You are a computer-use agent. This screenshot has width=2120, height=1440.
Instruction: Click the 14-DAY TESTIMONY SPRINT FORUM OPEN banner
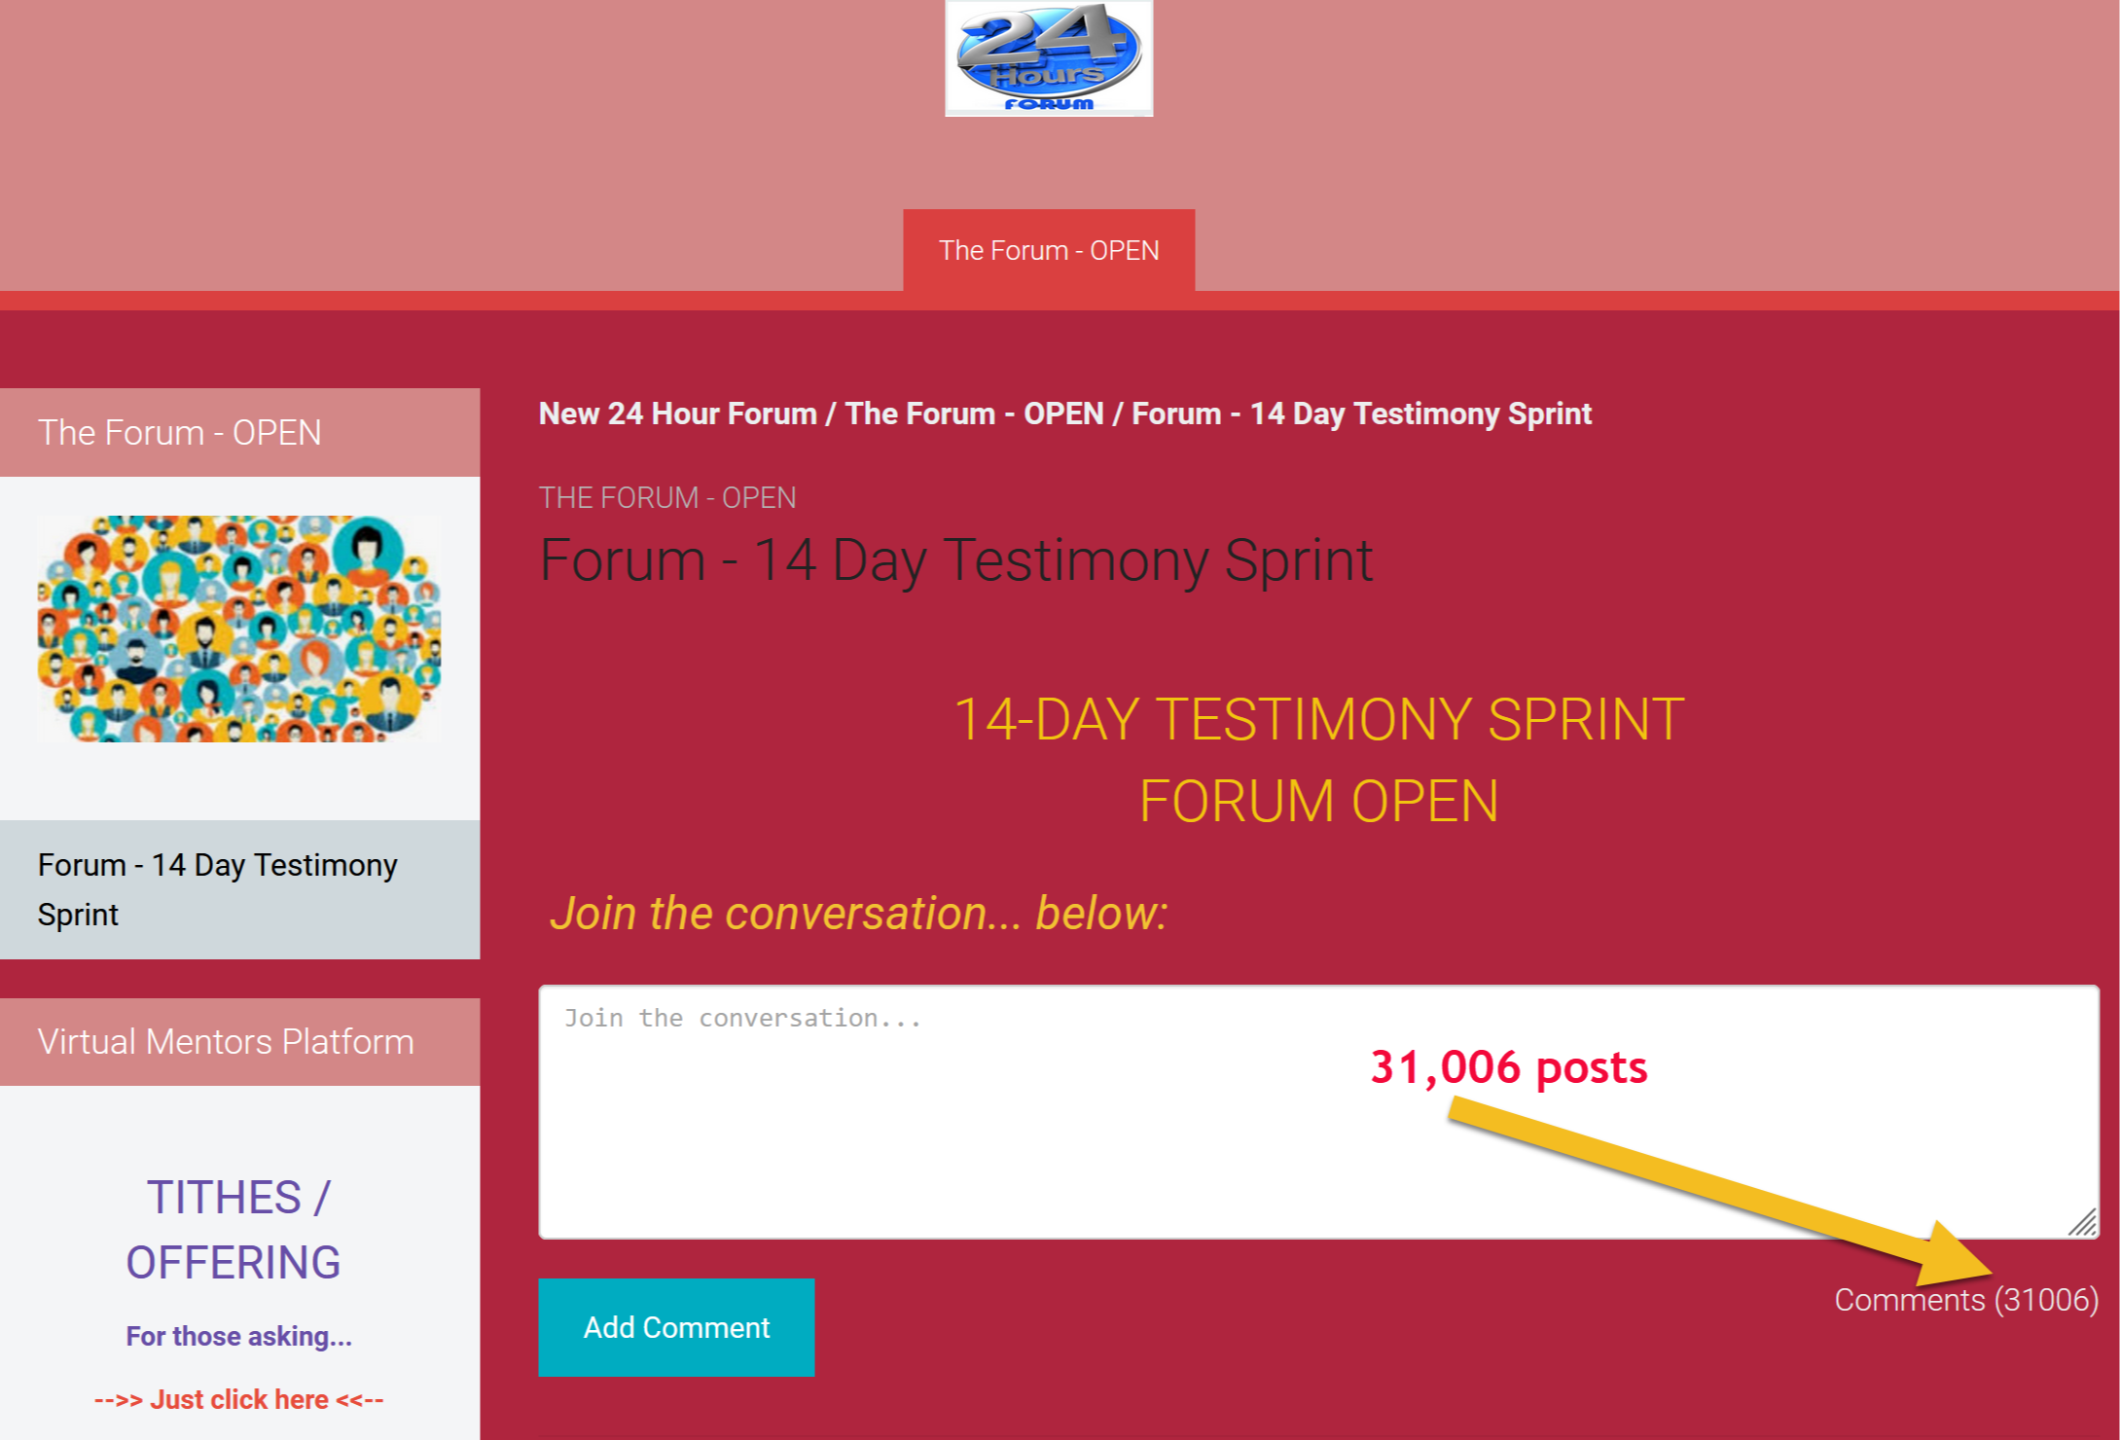(x=1319, y=760)
